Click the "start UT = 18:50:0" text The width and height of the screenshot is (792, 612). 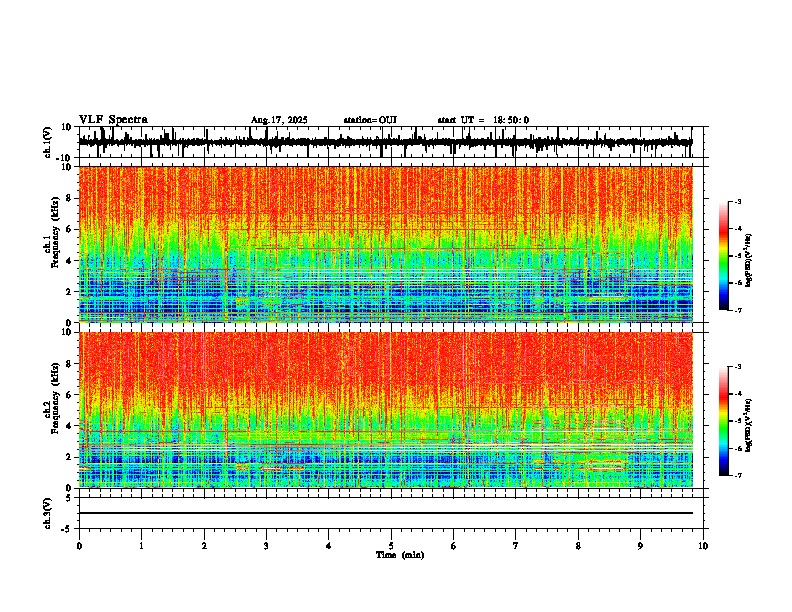pyautogui.click(x=483, y=120)
